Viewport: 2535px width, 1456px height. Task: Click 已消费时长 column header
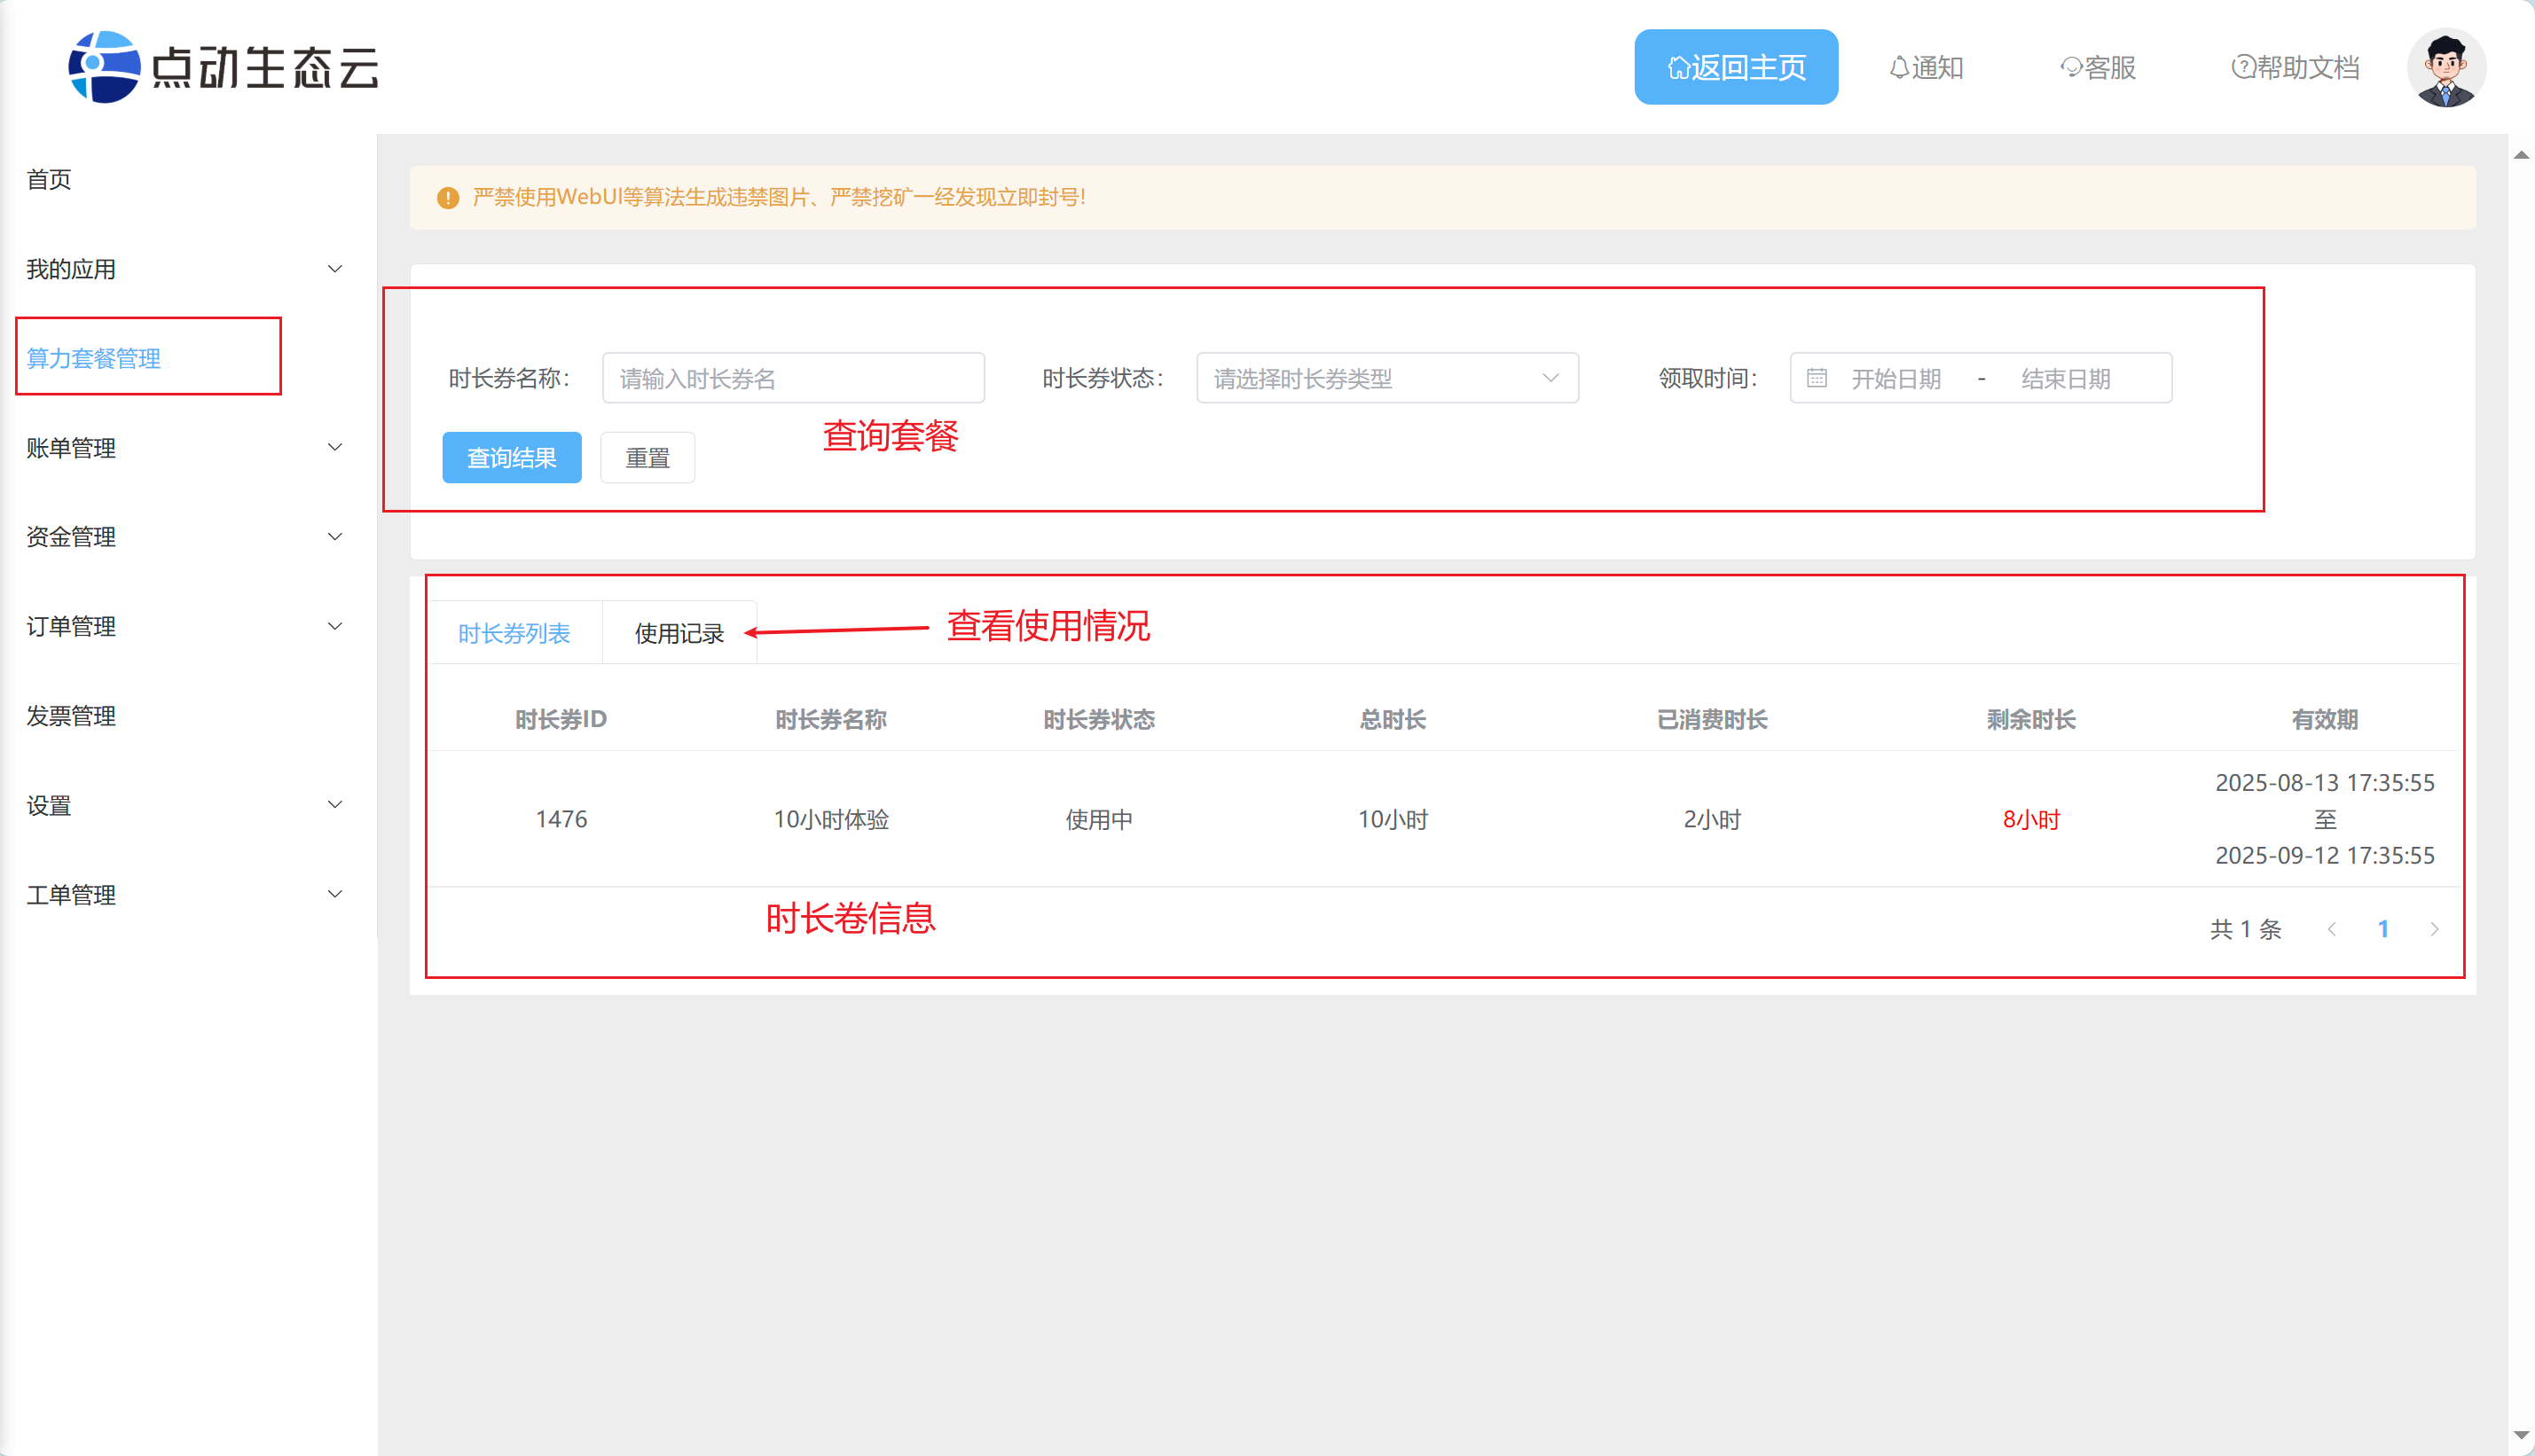pos(1712,719)
